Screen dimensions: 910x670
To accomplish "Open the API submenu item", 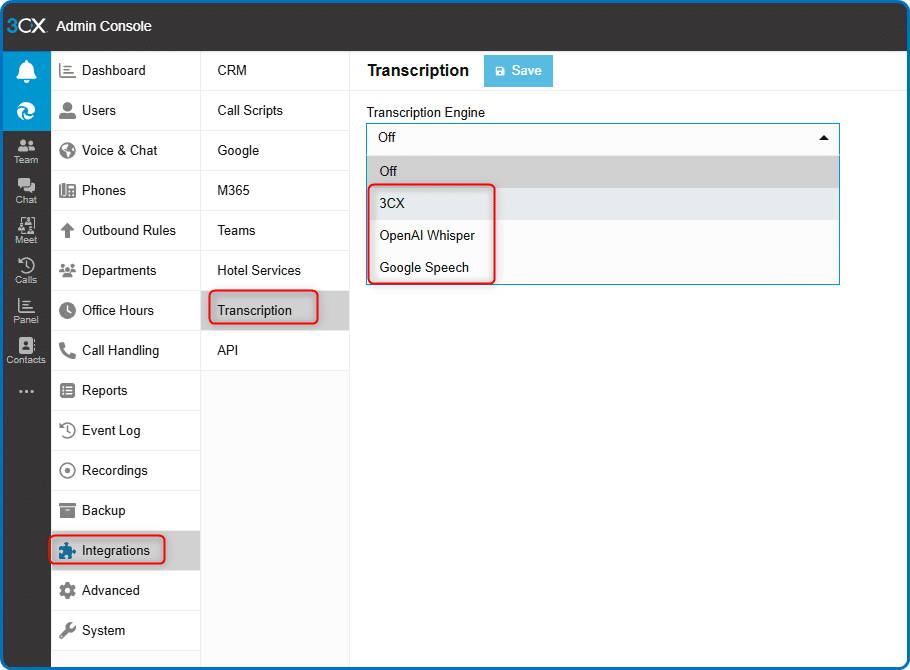I will pos(275,351).
